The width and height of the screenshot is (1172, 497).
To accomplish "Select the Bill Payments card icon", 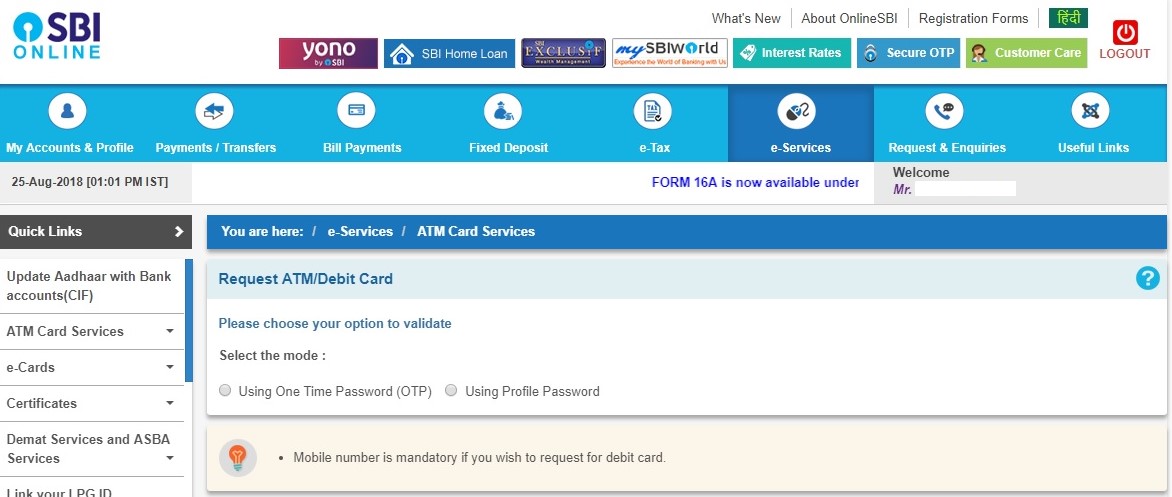I will [362, 111].
